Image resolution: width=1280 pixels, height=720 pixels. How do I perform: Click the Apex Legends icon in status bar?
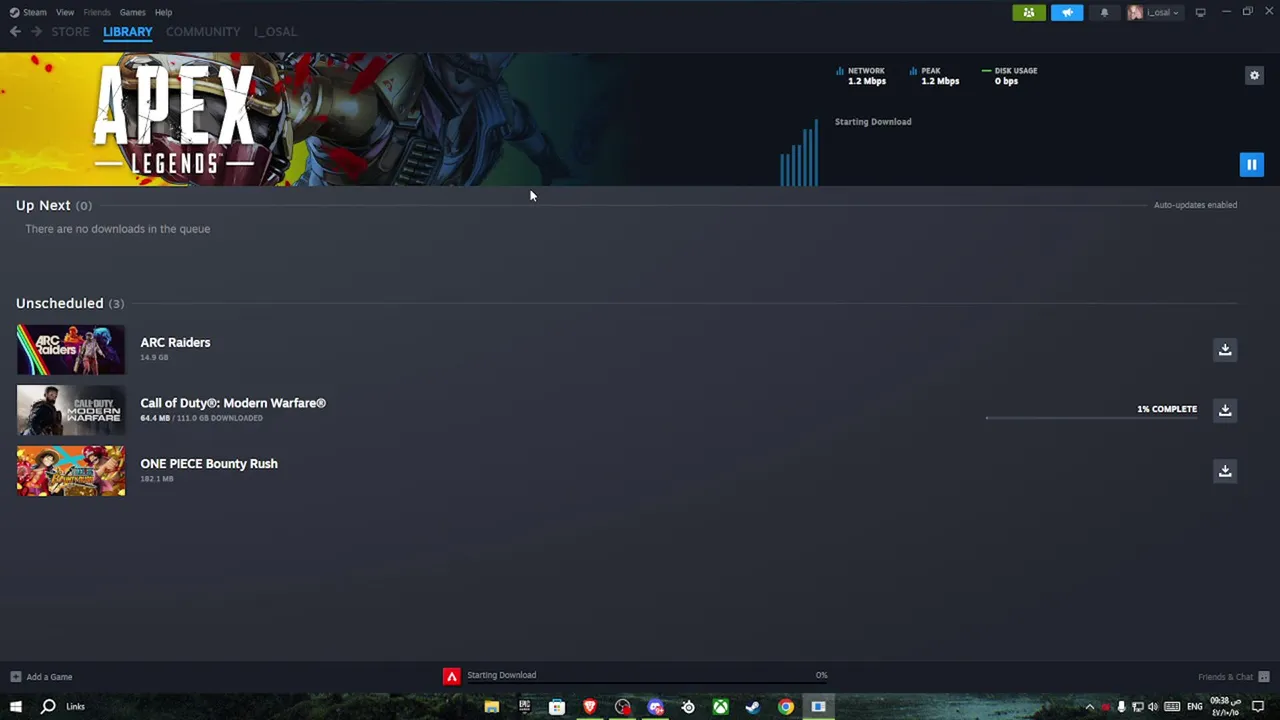pyautogui.click(x=452, y=676)
